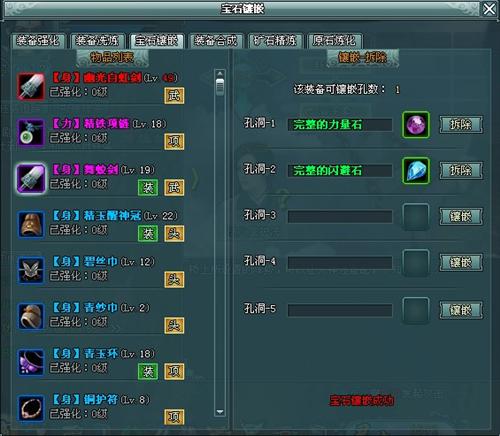The image size is (500, 436).
Task: Select the 【力】精铁项链 item name
Action: [91, 124]
